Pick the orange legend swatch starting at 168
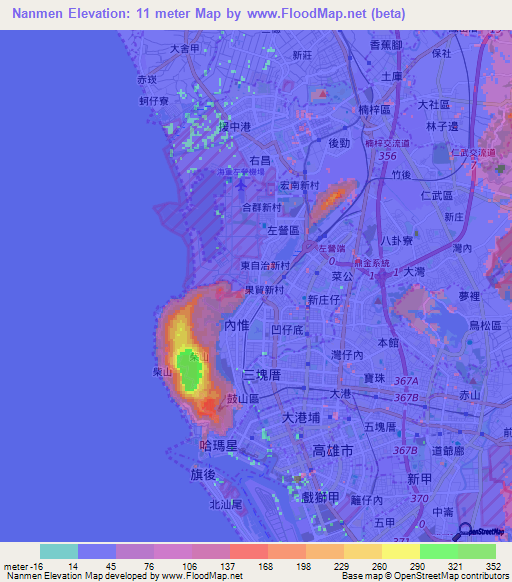512x582 pixels. (287, 551)
